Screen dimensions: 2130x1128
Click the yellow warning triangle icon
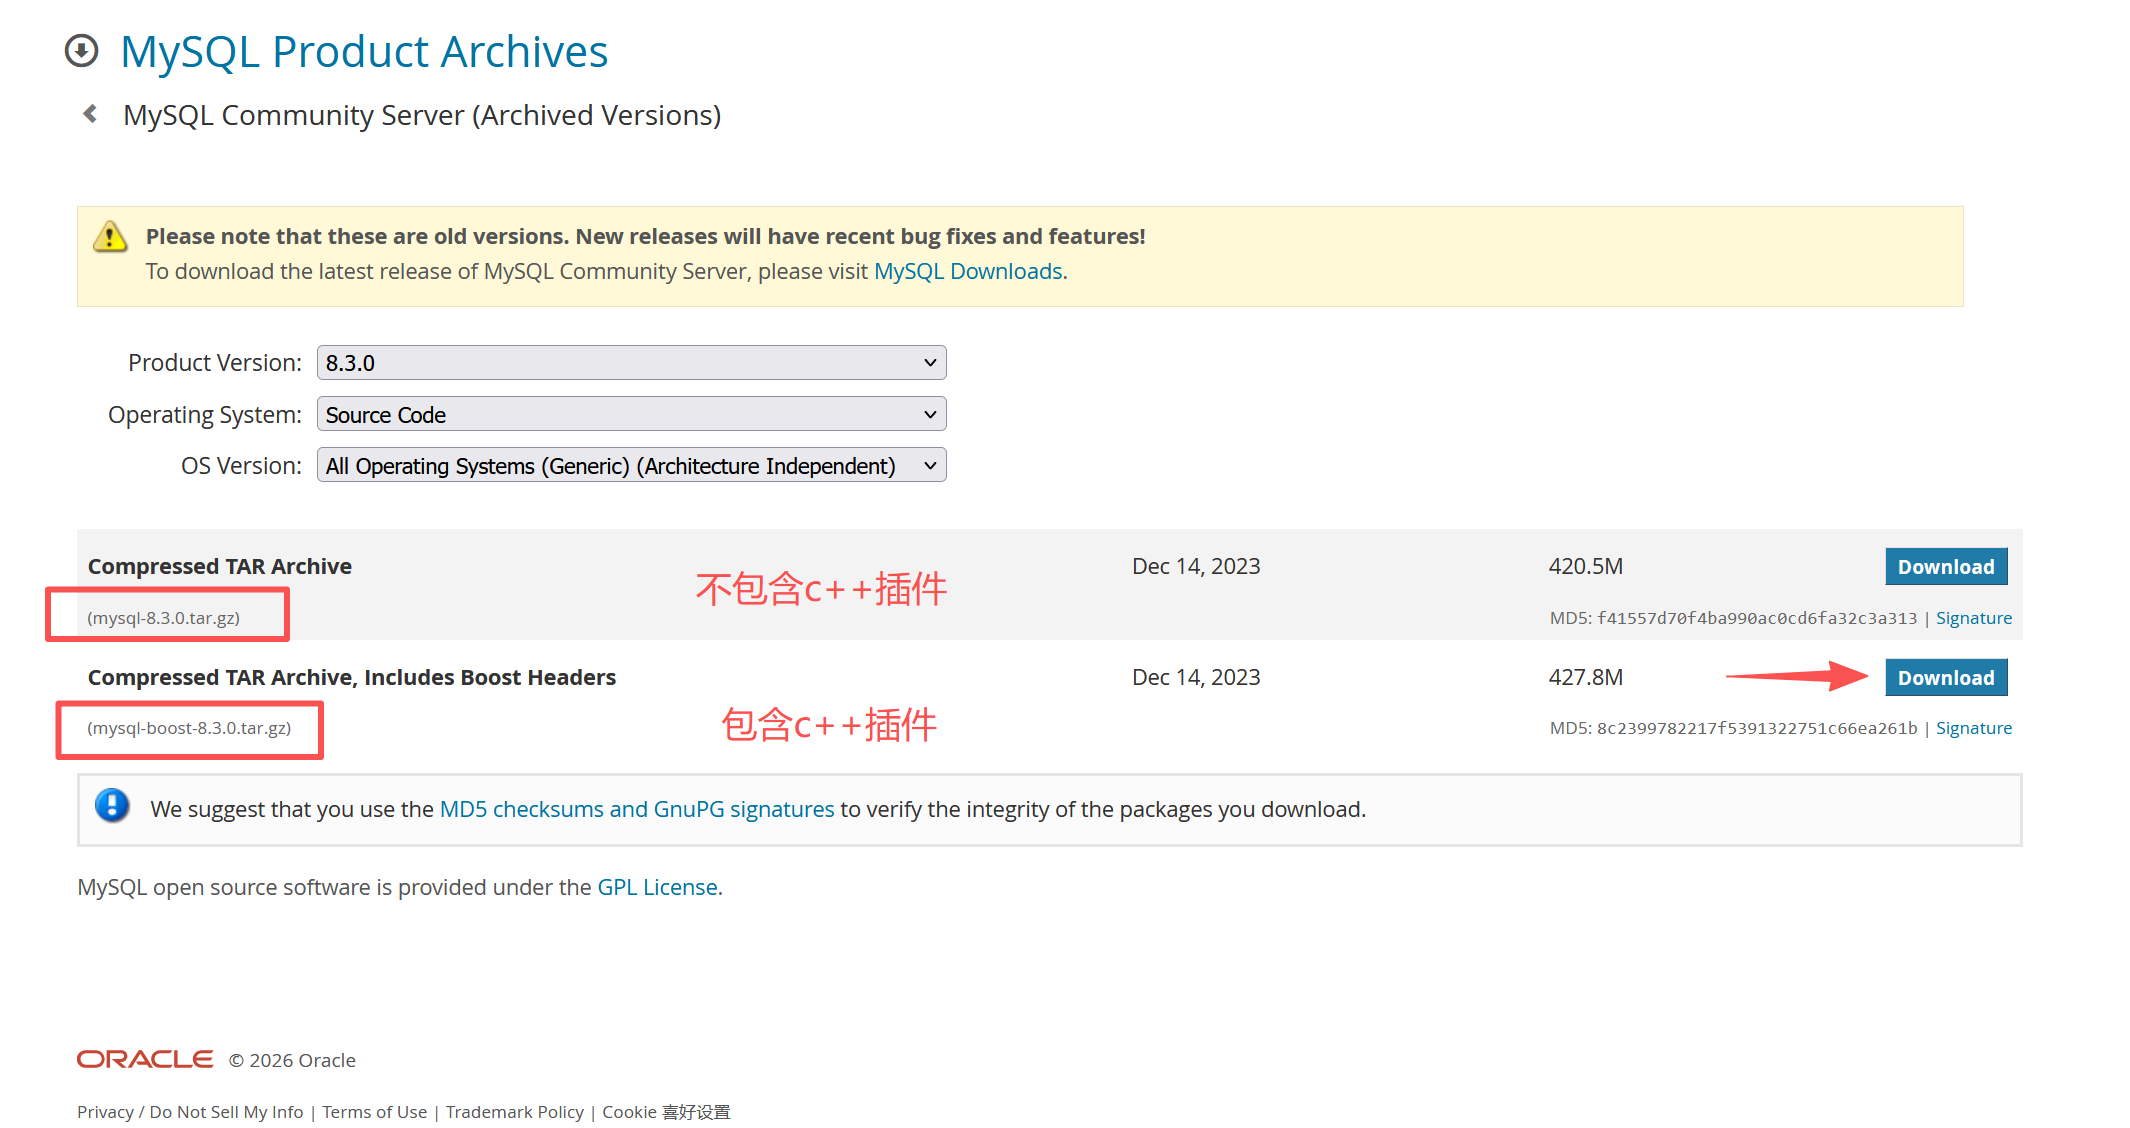click(110, 237)
